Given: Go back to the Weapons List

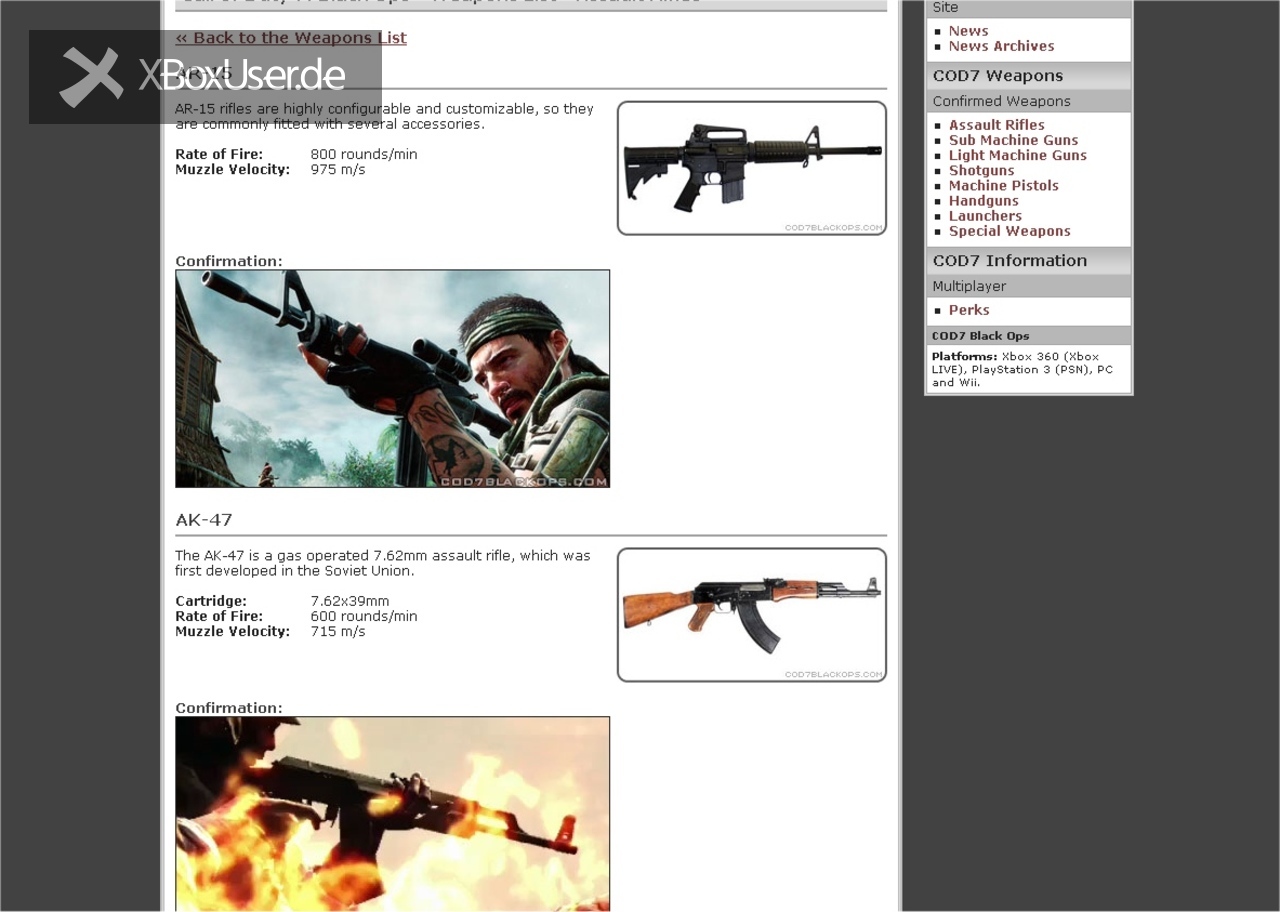Looking at the screenshot, I should 291,38.
